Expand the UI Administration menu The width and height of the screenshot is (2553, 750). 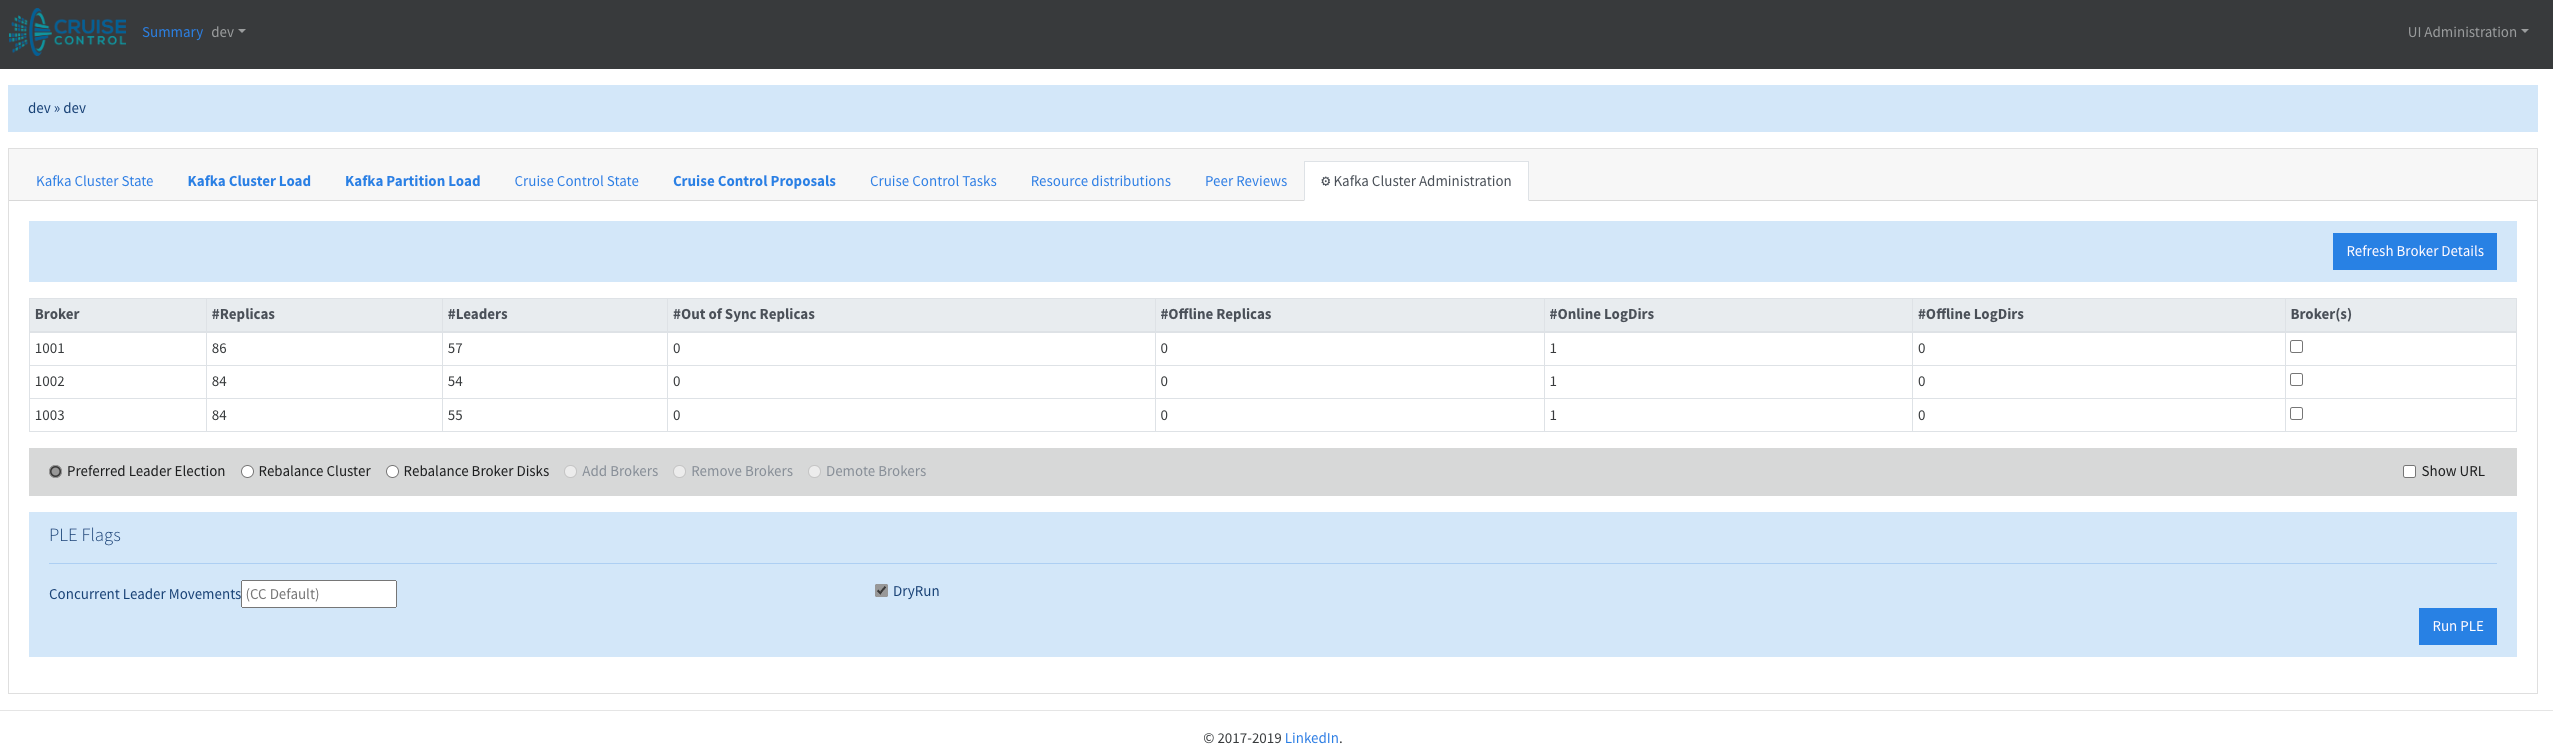click(2467, 32)
